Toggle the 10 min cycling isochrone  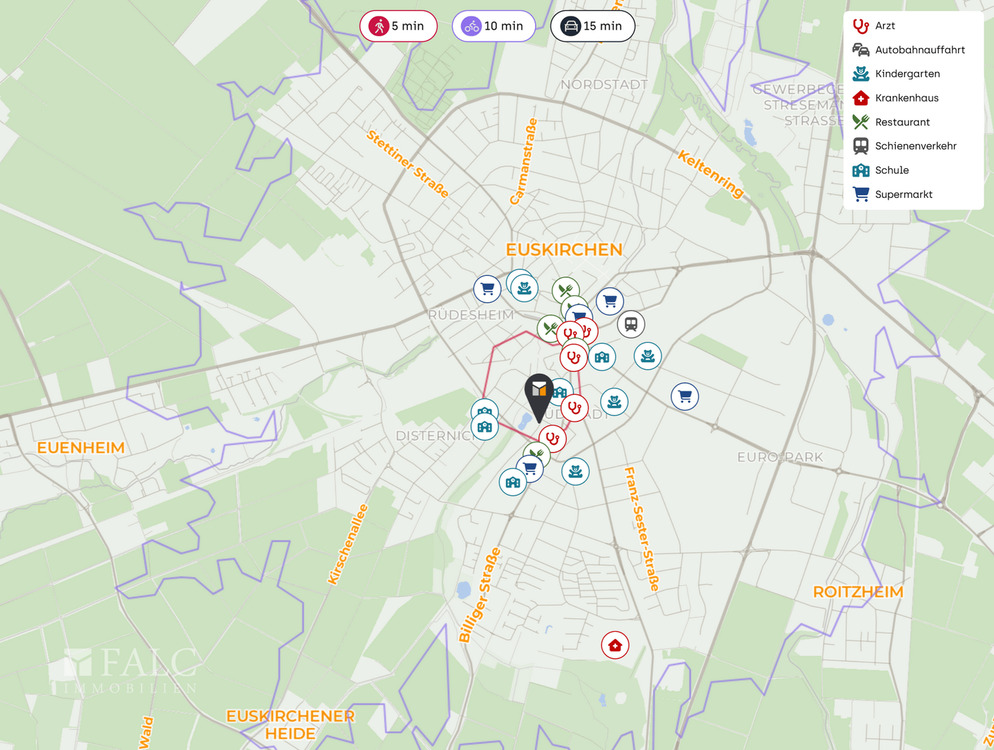(x=493, y=26)
